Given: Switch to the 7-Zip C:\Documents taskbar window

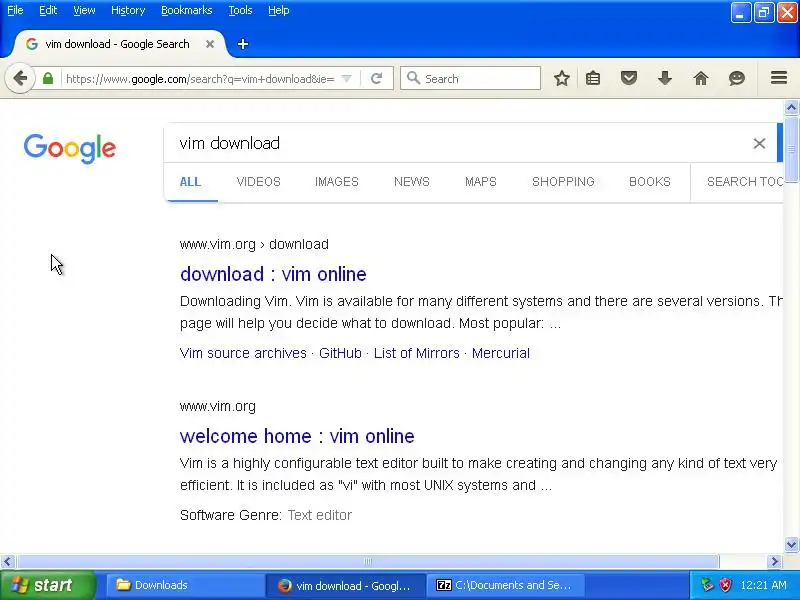Looking at the screenshot, I should (x=505, y=585).
